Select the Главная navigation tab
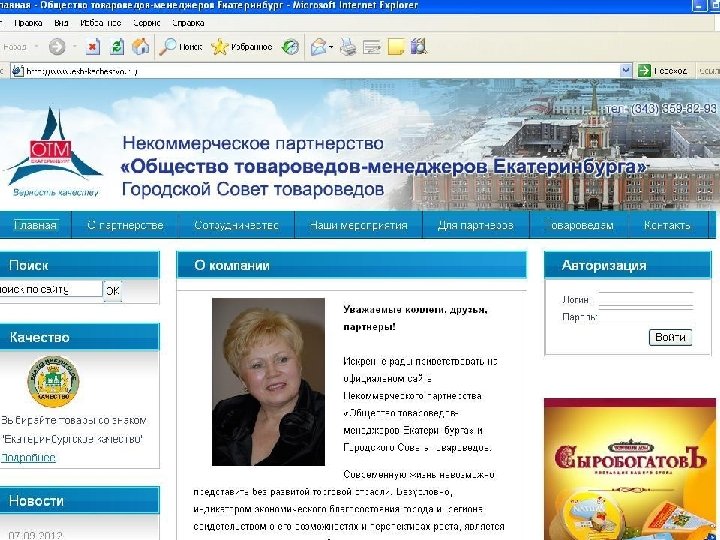 [x=35, y=225]
